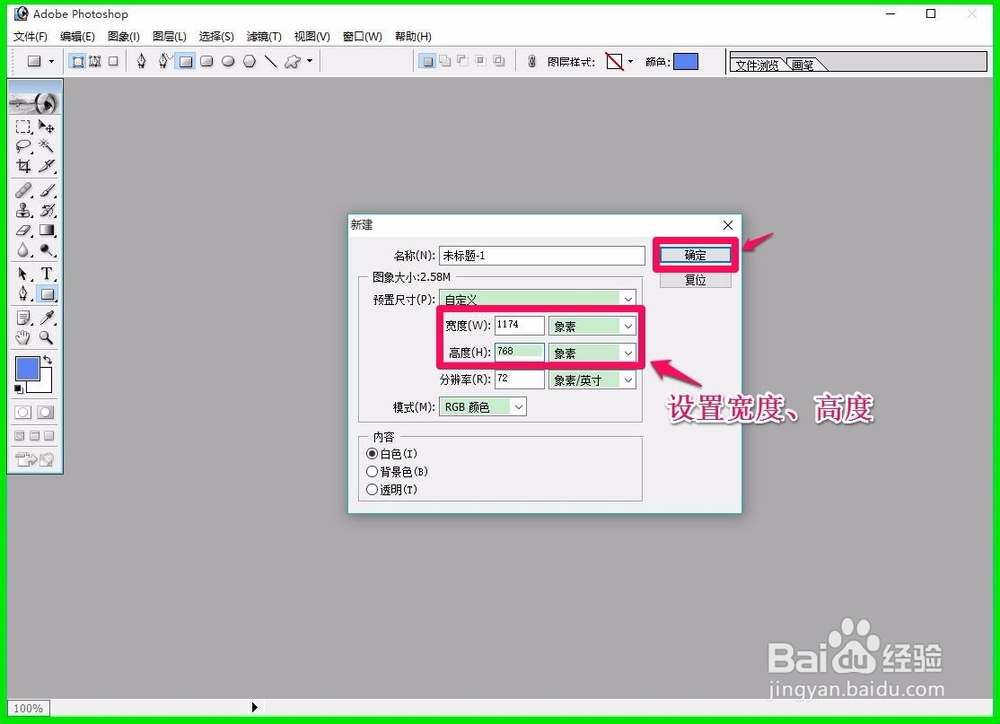1000x724 pixels.
Task: Select the History Brush tool
Action: [x=47, y=210]
